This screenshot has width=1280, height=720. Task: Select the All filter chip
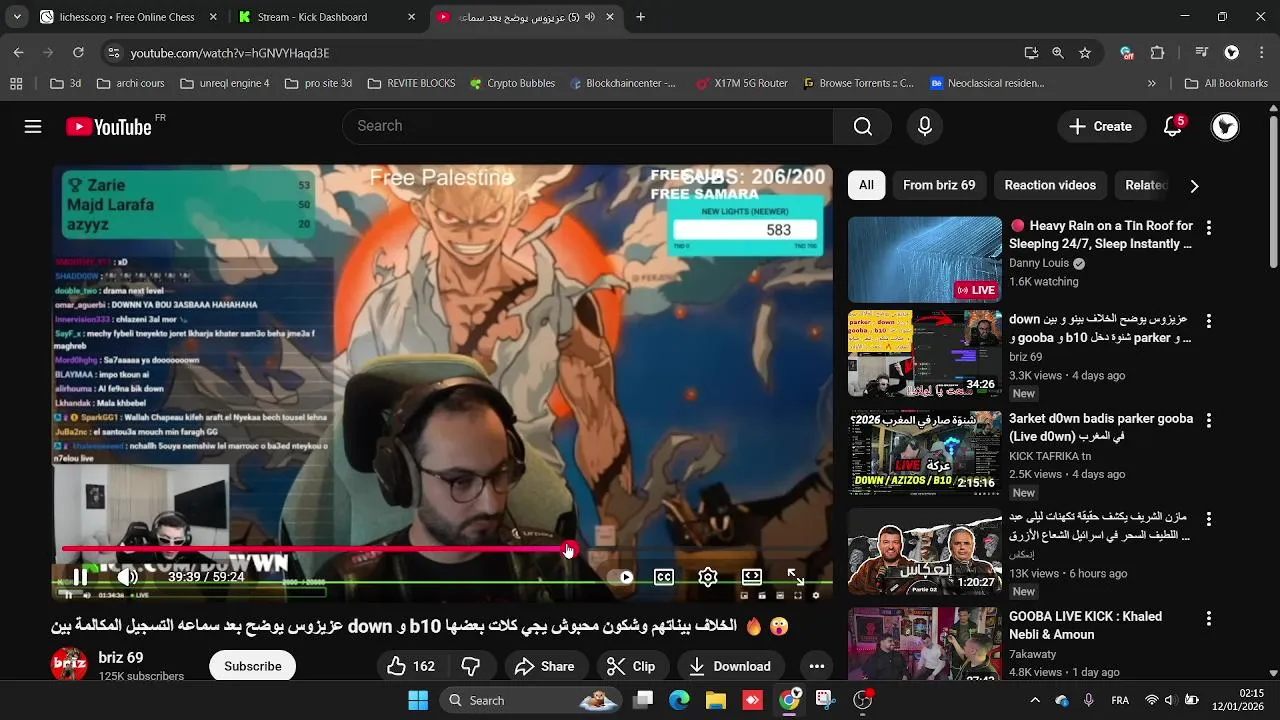click(x=866, y=185)
